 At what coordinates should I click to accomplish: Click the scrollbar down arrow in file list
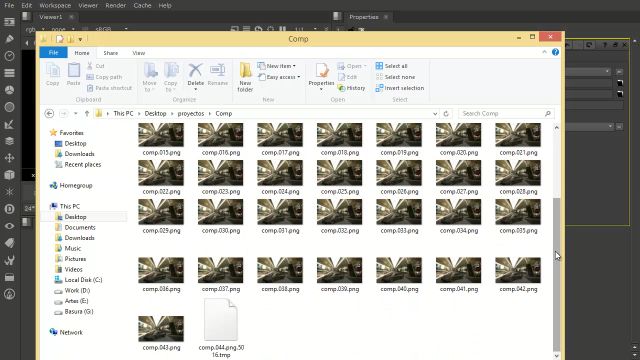coord(556,356)
